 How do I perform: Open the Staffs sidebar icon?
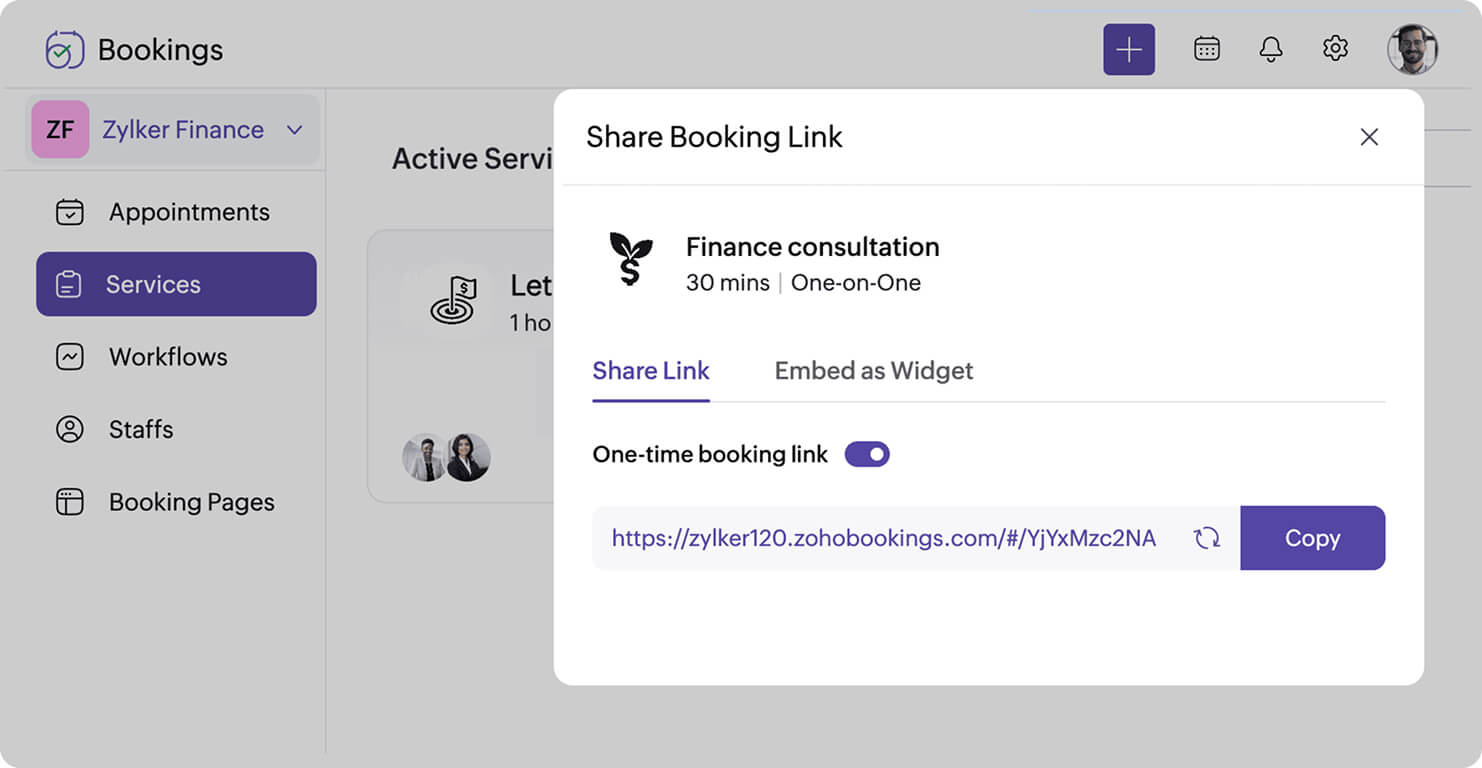click(70, 429)
